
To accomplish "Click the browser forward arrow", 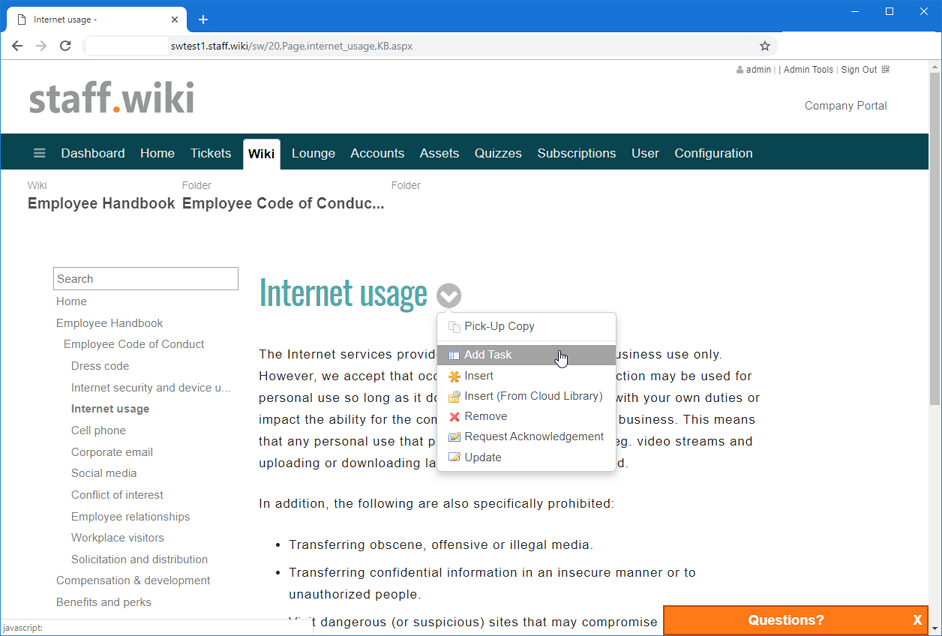I will tap(41, 46).
